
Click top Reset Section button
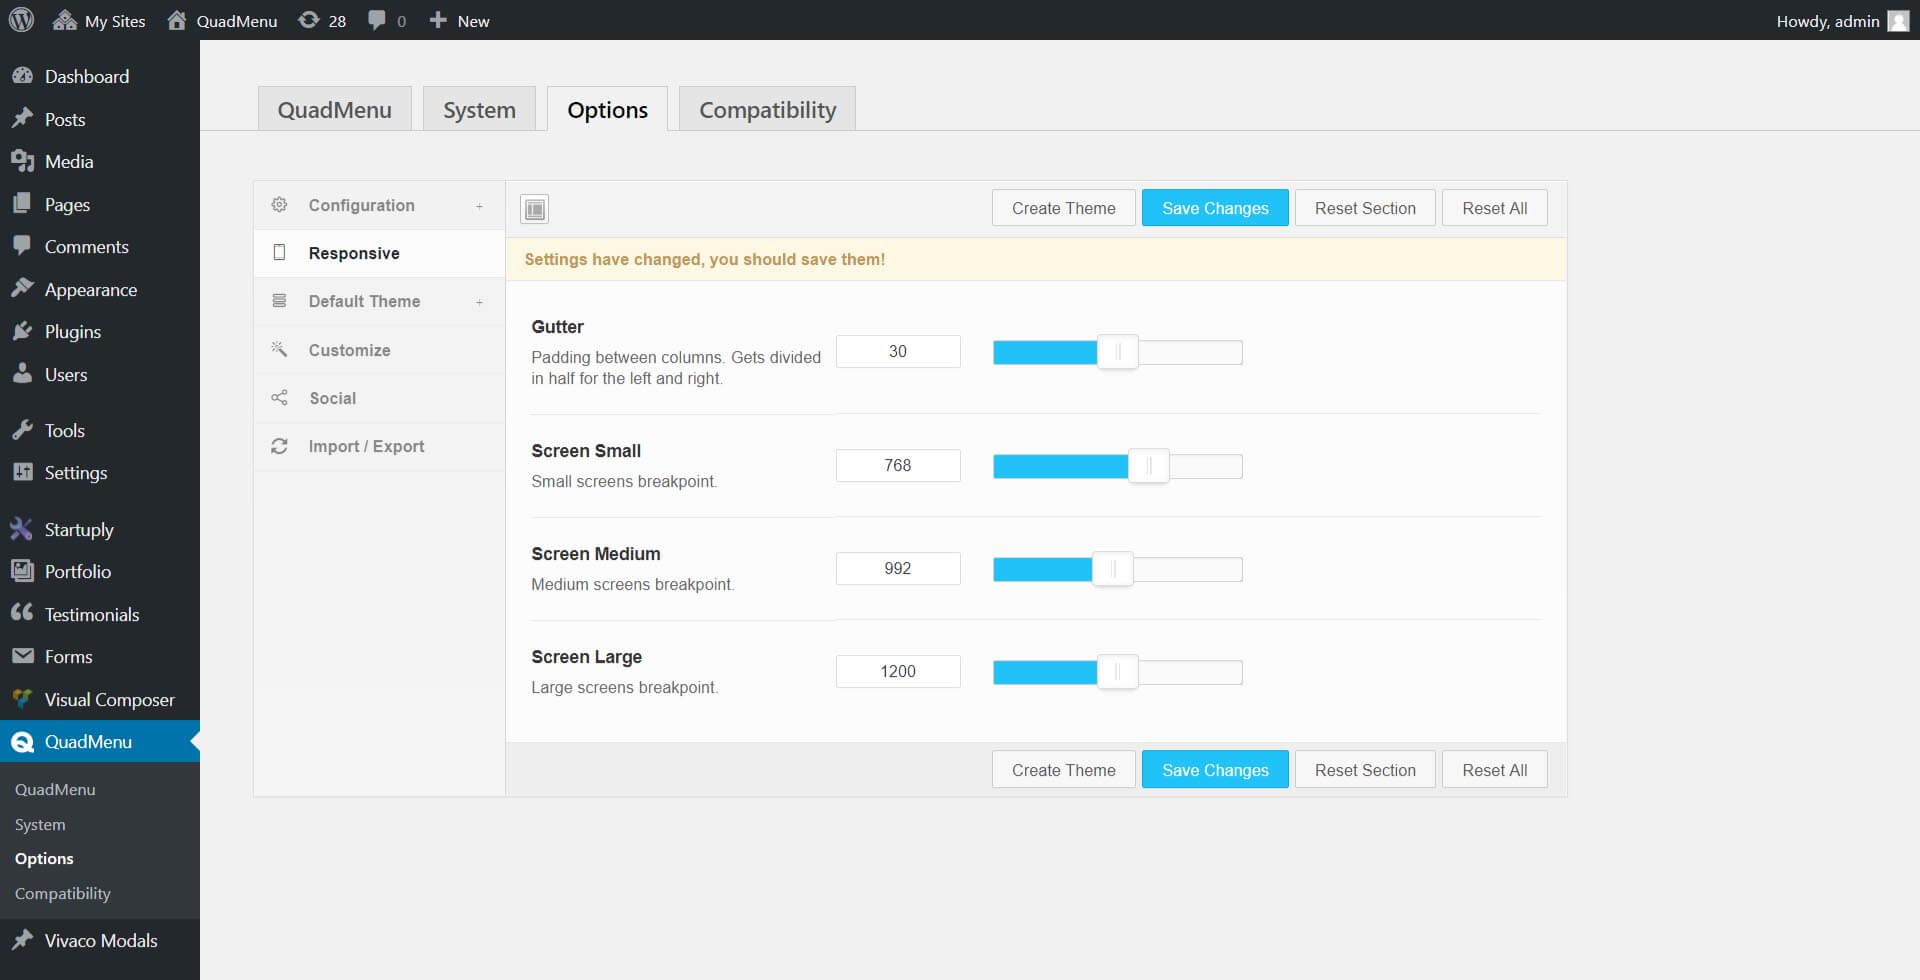1365,208
